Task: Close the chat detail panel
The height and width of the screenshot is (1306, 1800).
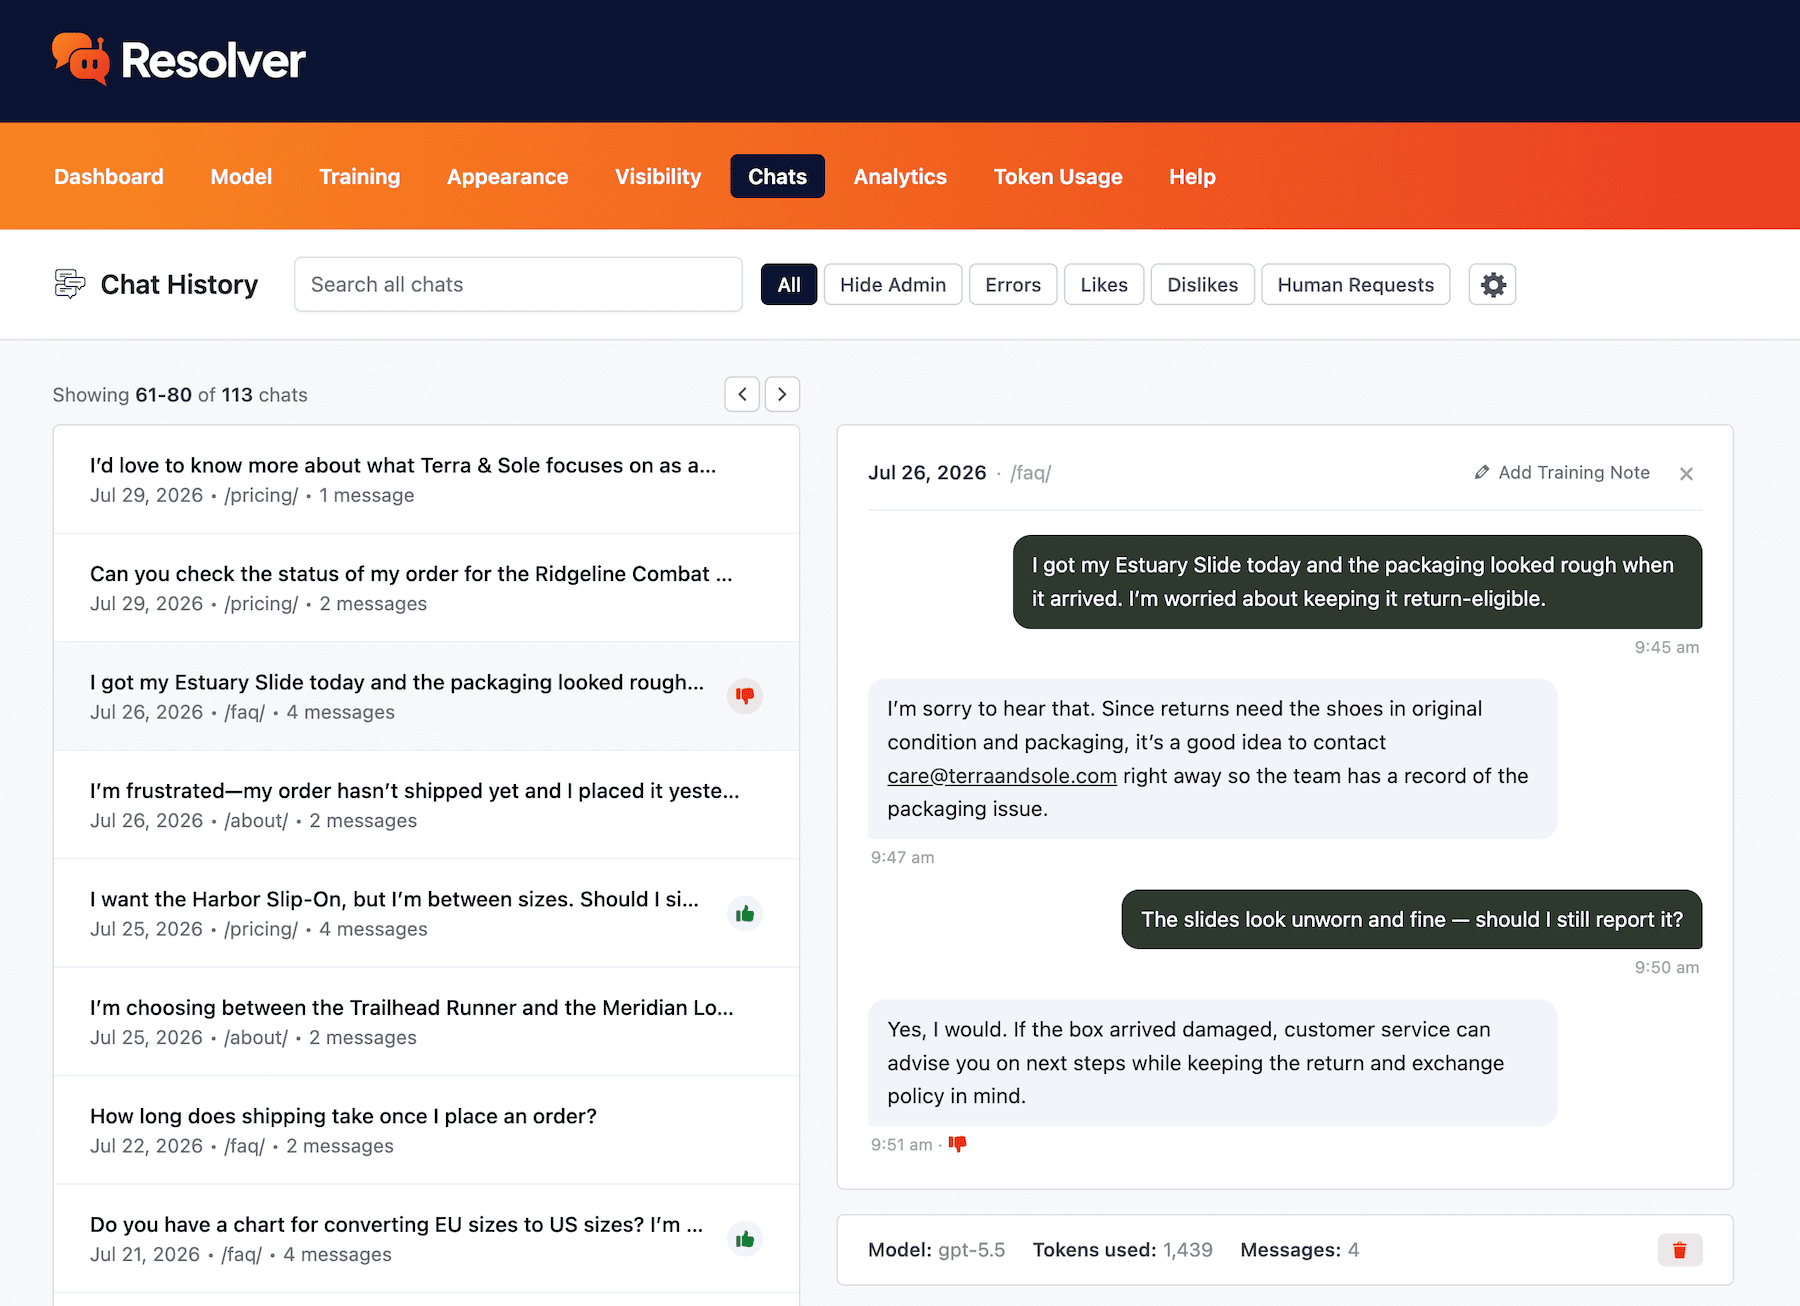Action: (x=1686, y=474)
